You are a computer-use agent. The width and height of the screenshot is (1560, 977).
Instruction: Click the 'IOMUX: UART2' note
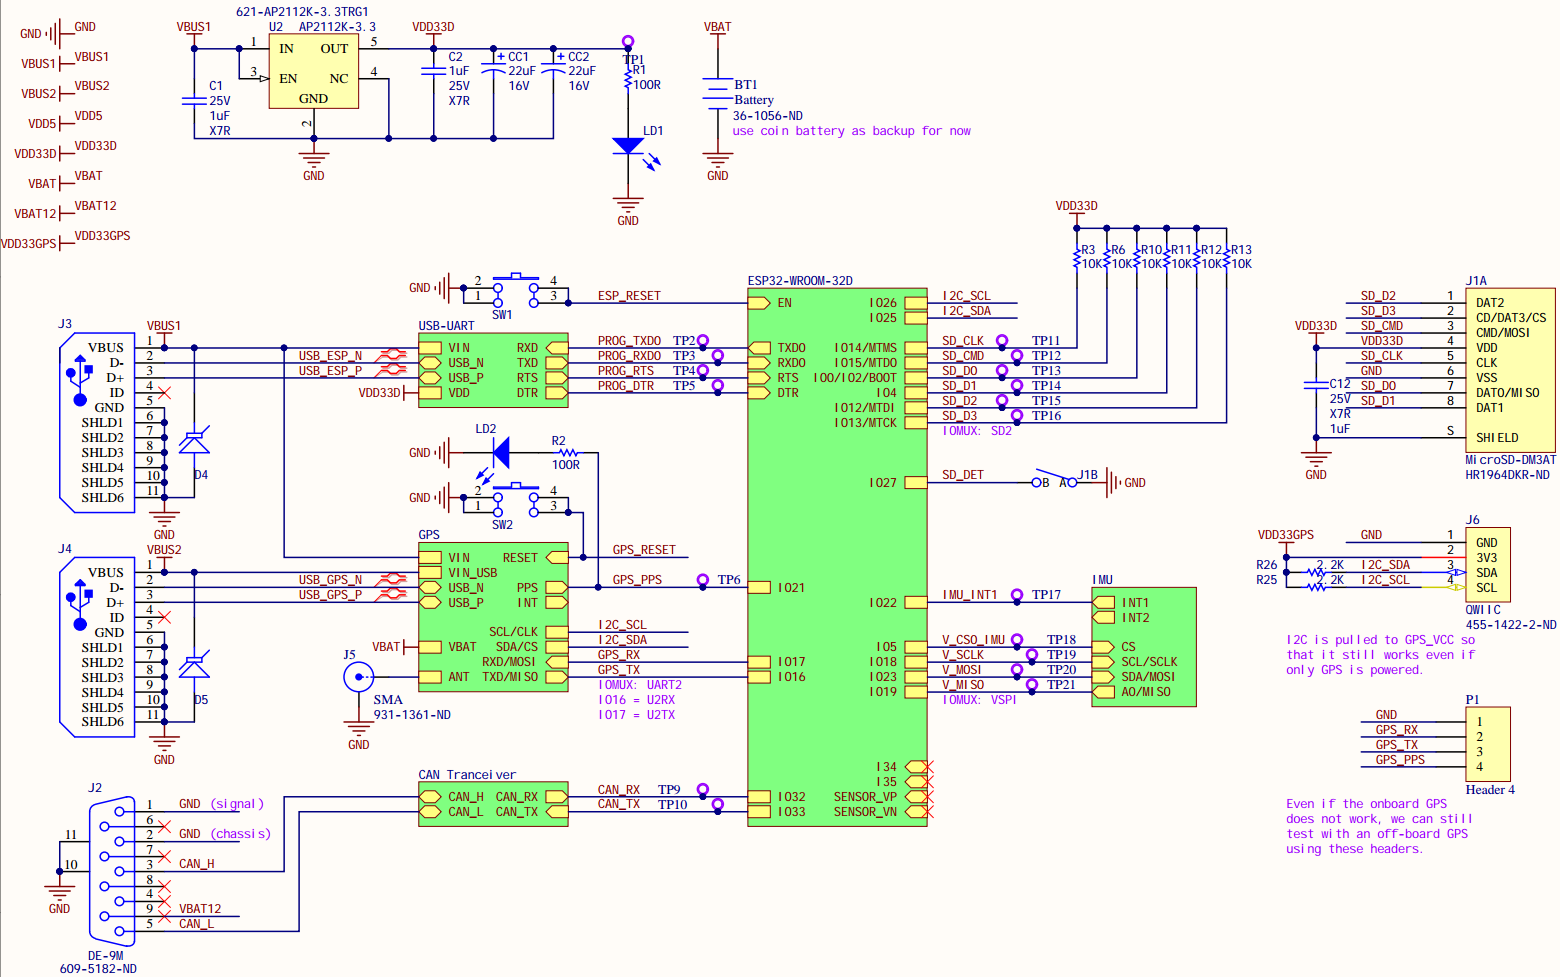tap(640, 685)
